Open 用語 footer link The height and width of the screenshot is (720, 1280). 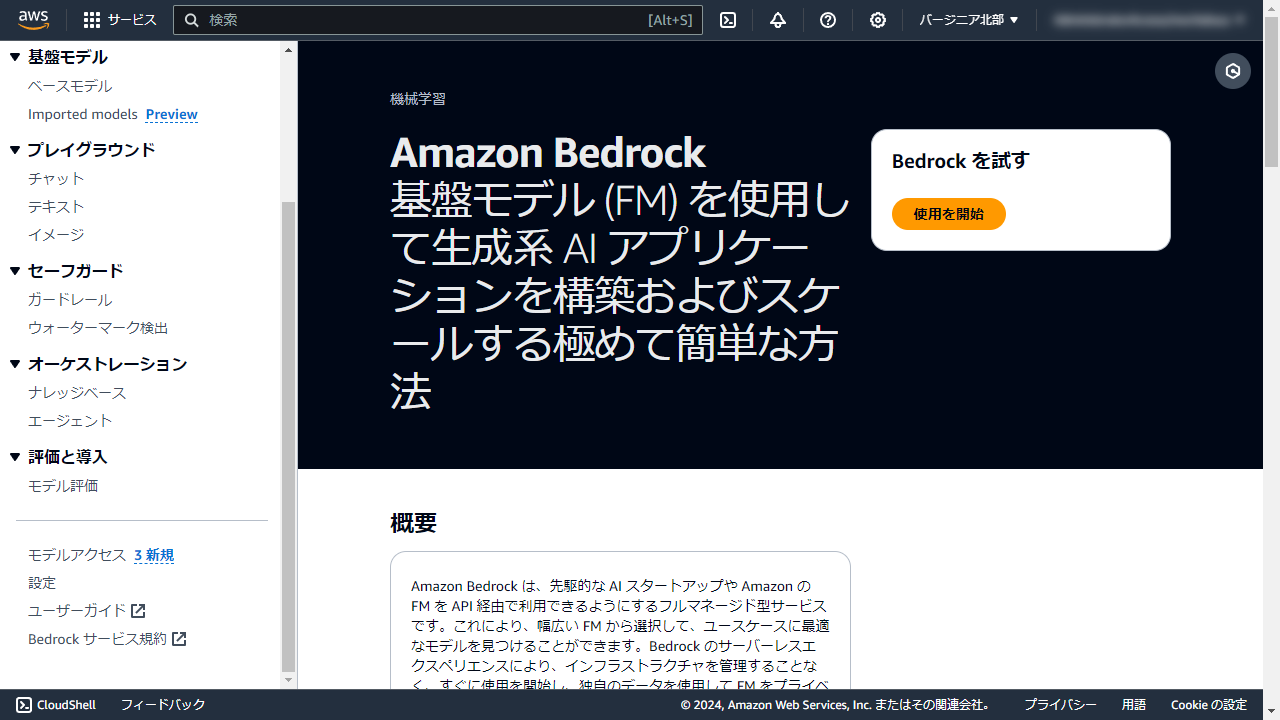point(1134,705)
